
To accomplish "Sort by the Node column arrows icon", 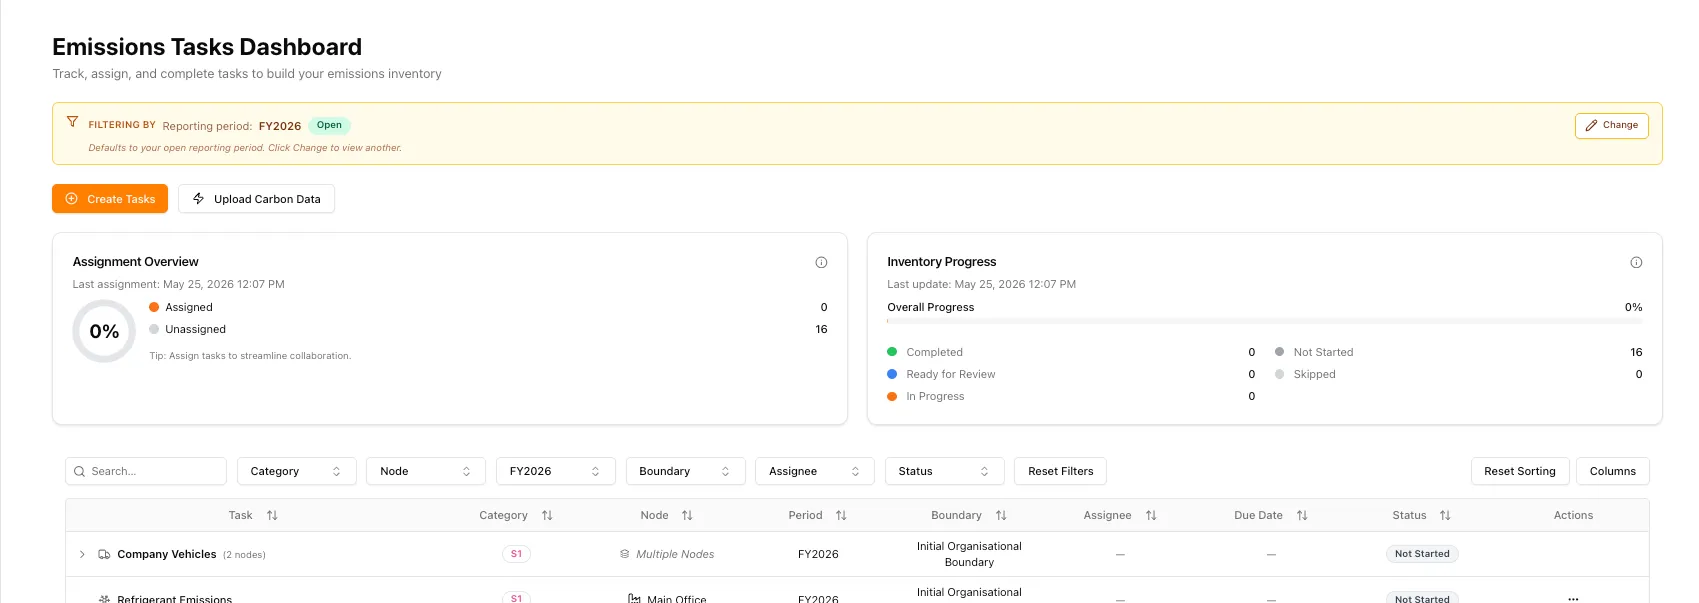I will (x=687, y=516).
